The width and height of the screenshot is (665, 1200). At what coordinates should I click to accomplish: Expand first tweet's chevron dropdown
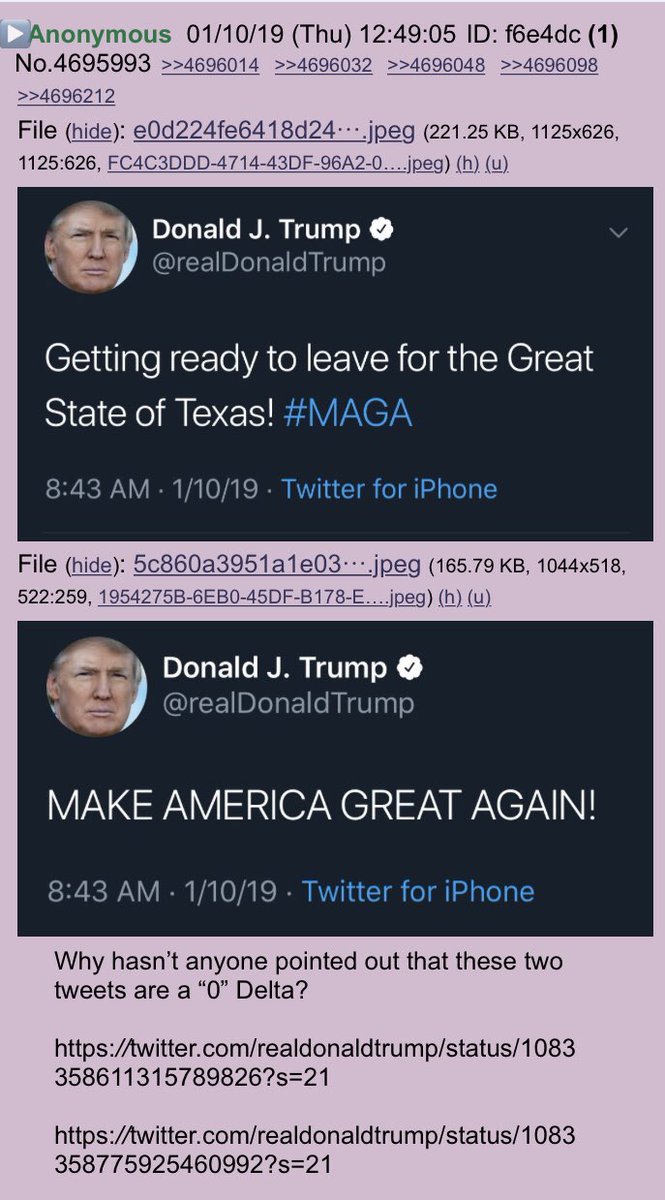pos(618,232)
